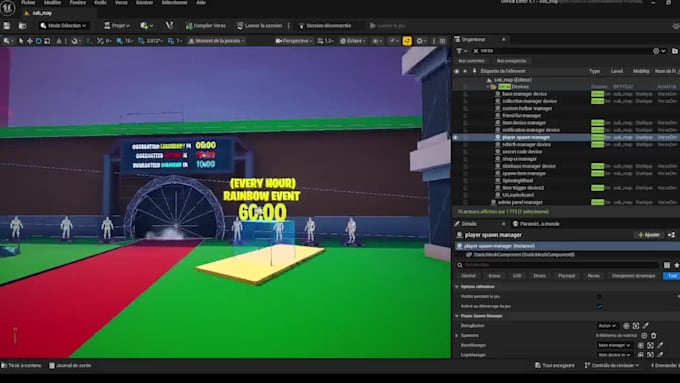Screen dimensions: 680x383
Task: Clear the Organiseur search with X icon
Action: tap(476, 51)
